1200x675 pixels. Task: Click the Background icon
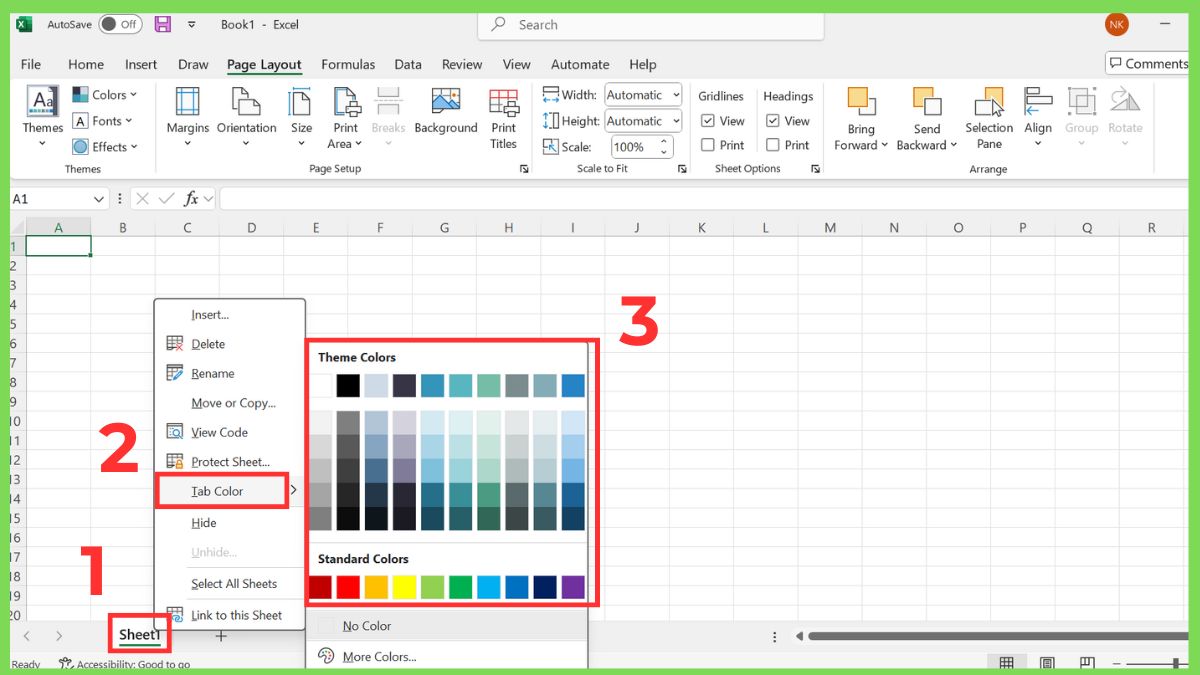(x=445, y=110)
